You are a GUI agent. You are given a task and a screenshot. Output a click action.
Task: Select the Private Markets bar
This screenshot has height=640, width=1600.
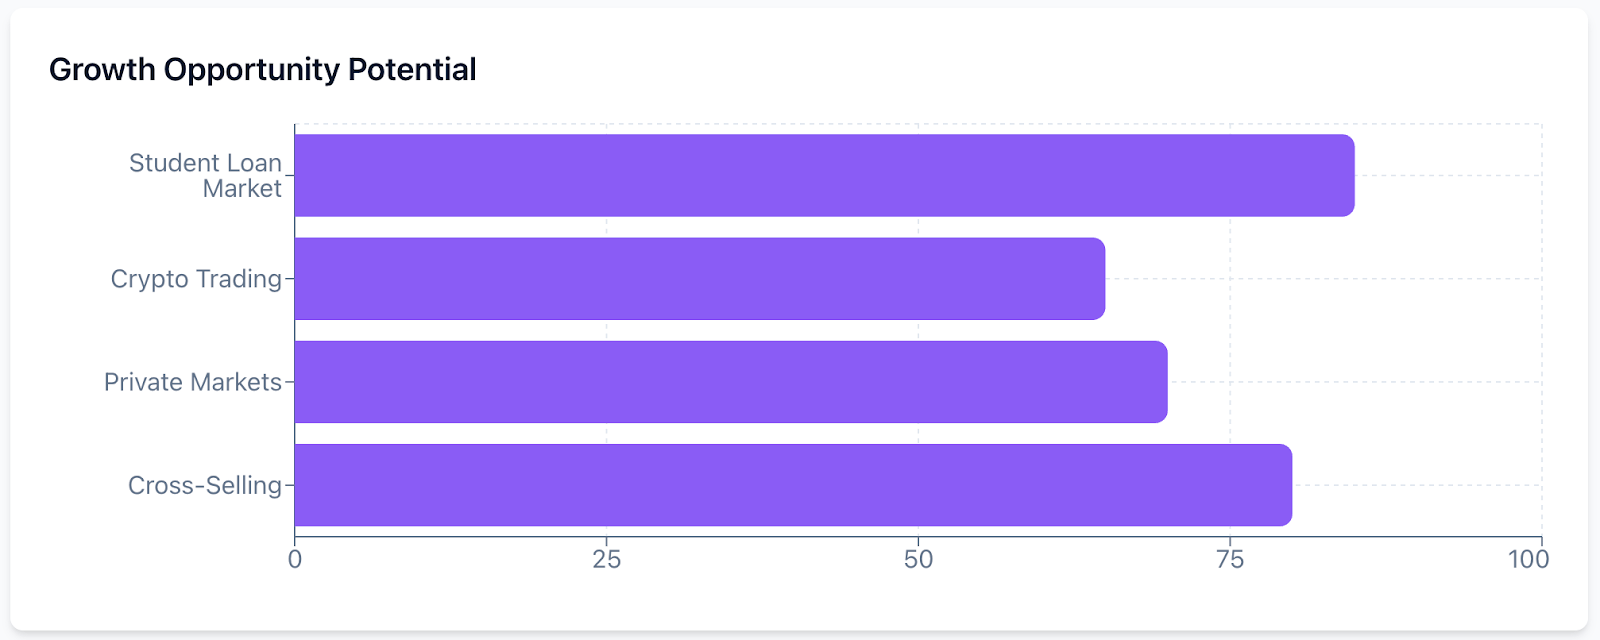point(731,382)
